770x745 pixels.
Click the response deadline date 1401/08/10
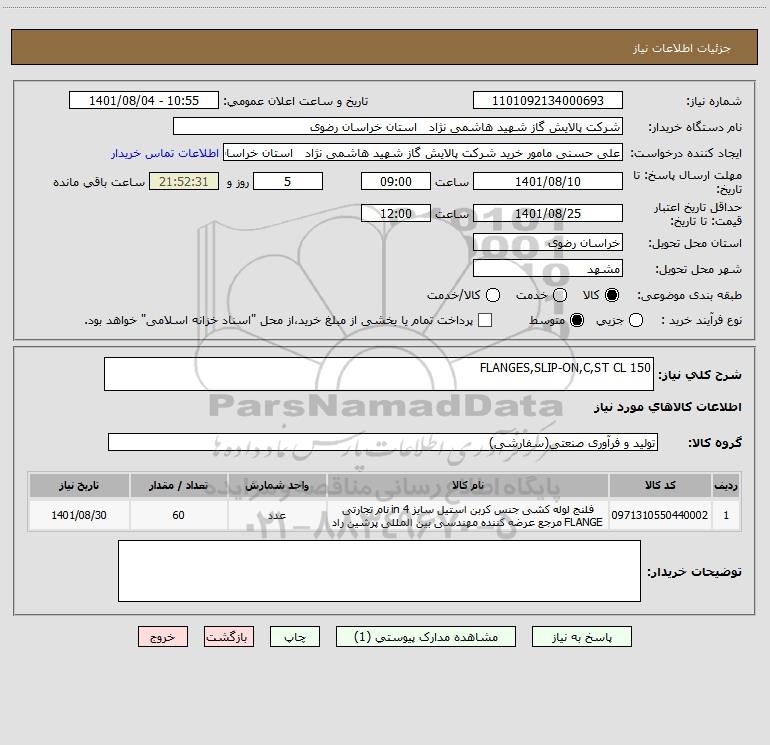pos(548,181)
